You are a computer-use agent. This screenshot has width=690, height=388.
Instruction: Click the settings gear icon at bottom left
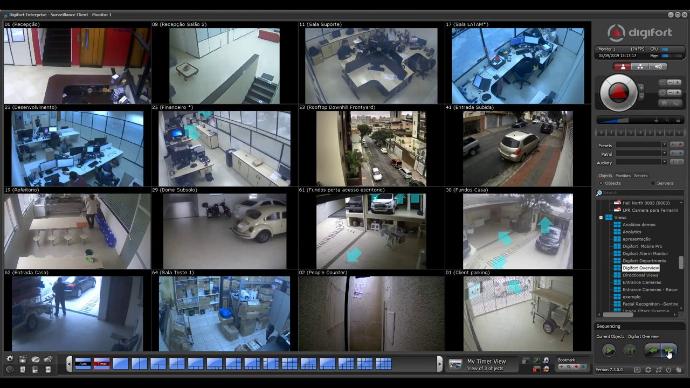pos(10,359)
